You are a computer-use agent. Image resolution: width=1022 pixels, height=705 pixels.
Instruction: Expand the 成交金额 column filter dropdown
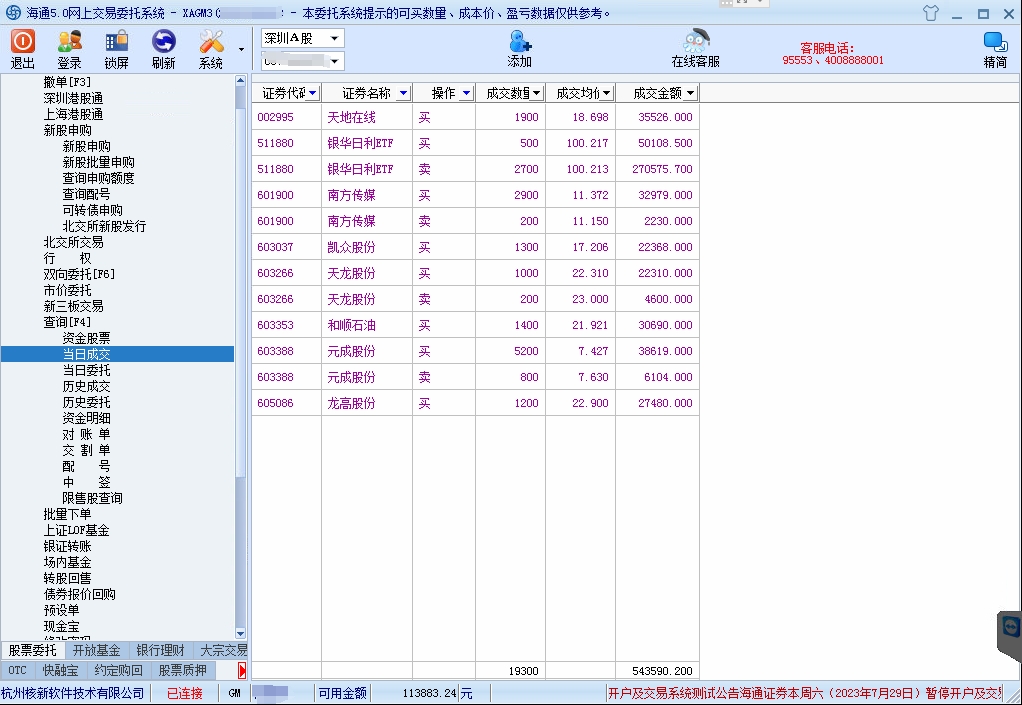pyautogui.click(x=690, y=93)
